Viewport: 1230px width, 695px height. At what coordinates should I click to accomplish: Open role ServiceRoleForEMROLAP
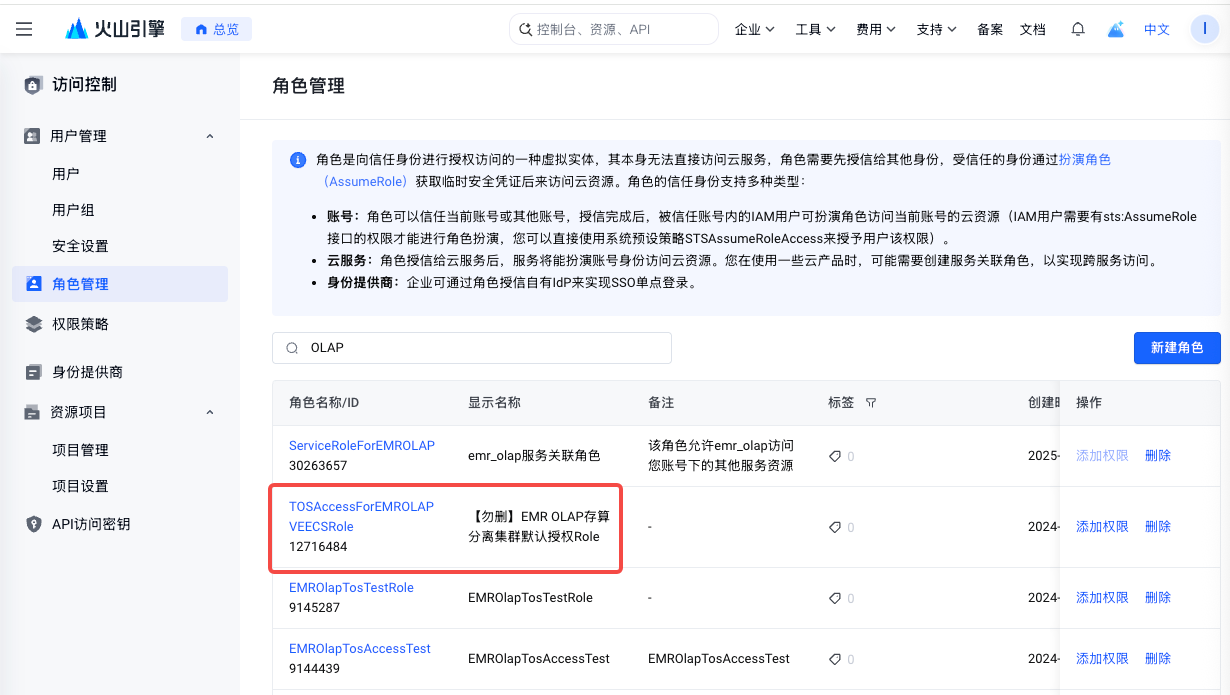point(362,445)
